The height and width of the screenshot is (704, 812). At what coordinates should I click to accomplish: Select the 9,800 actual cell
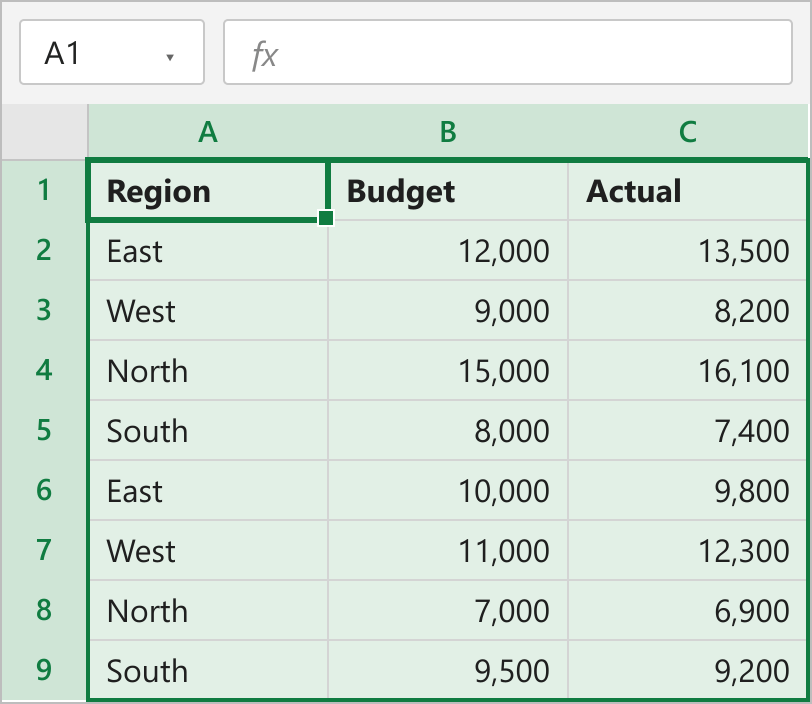point(687,490)
